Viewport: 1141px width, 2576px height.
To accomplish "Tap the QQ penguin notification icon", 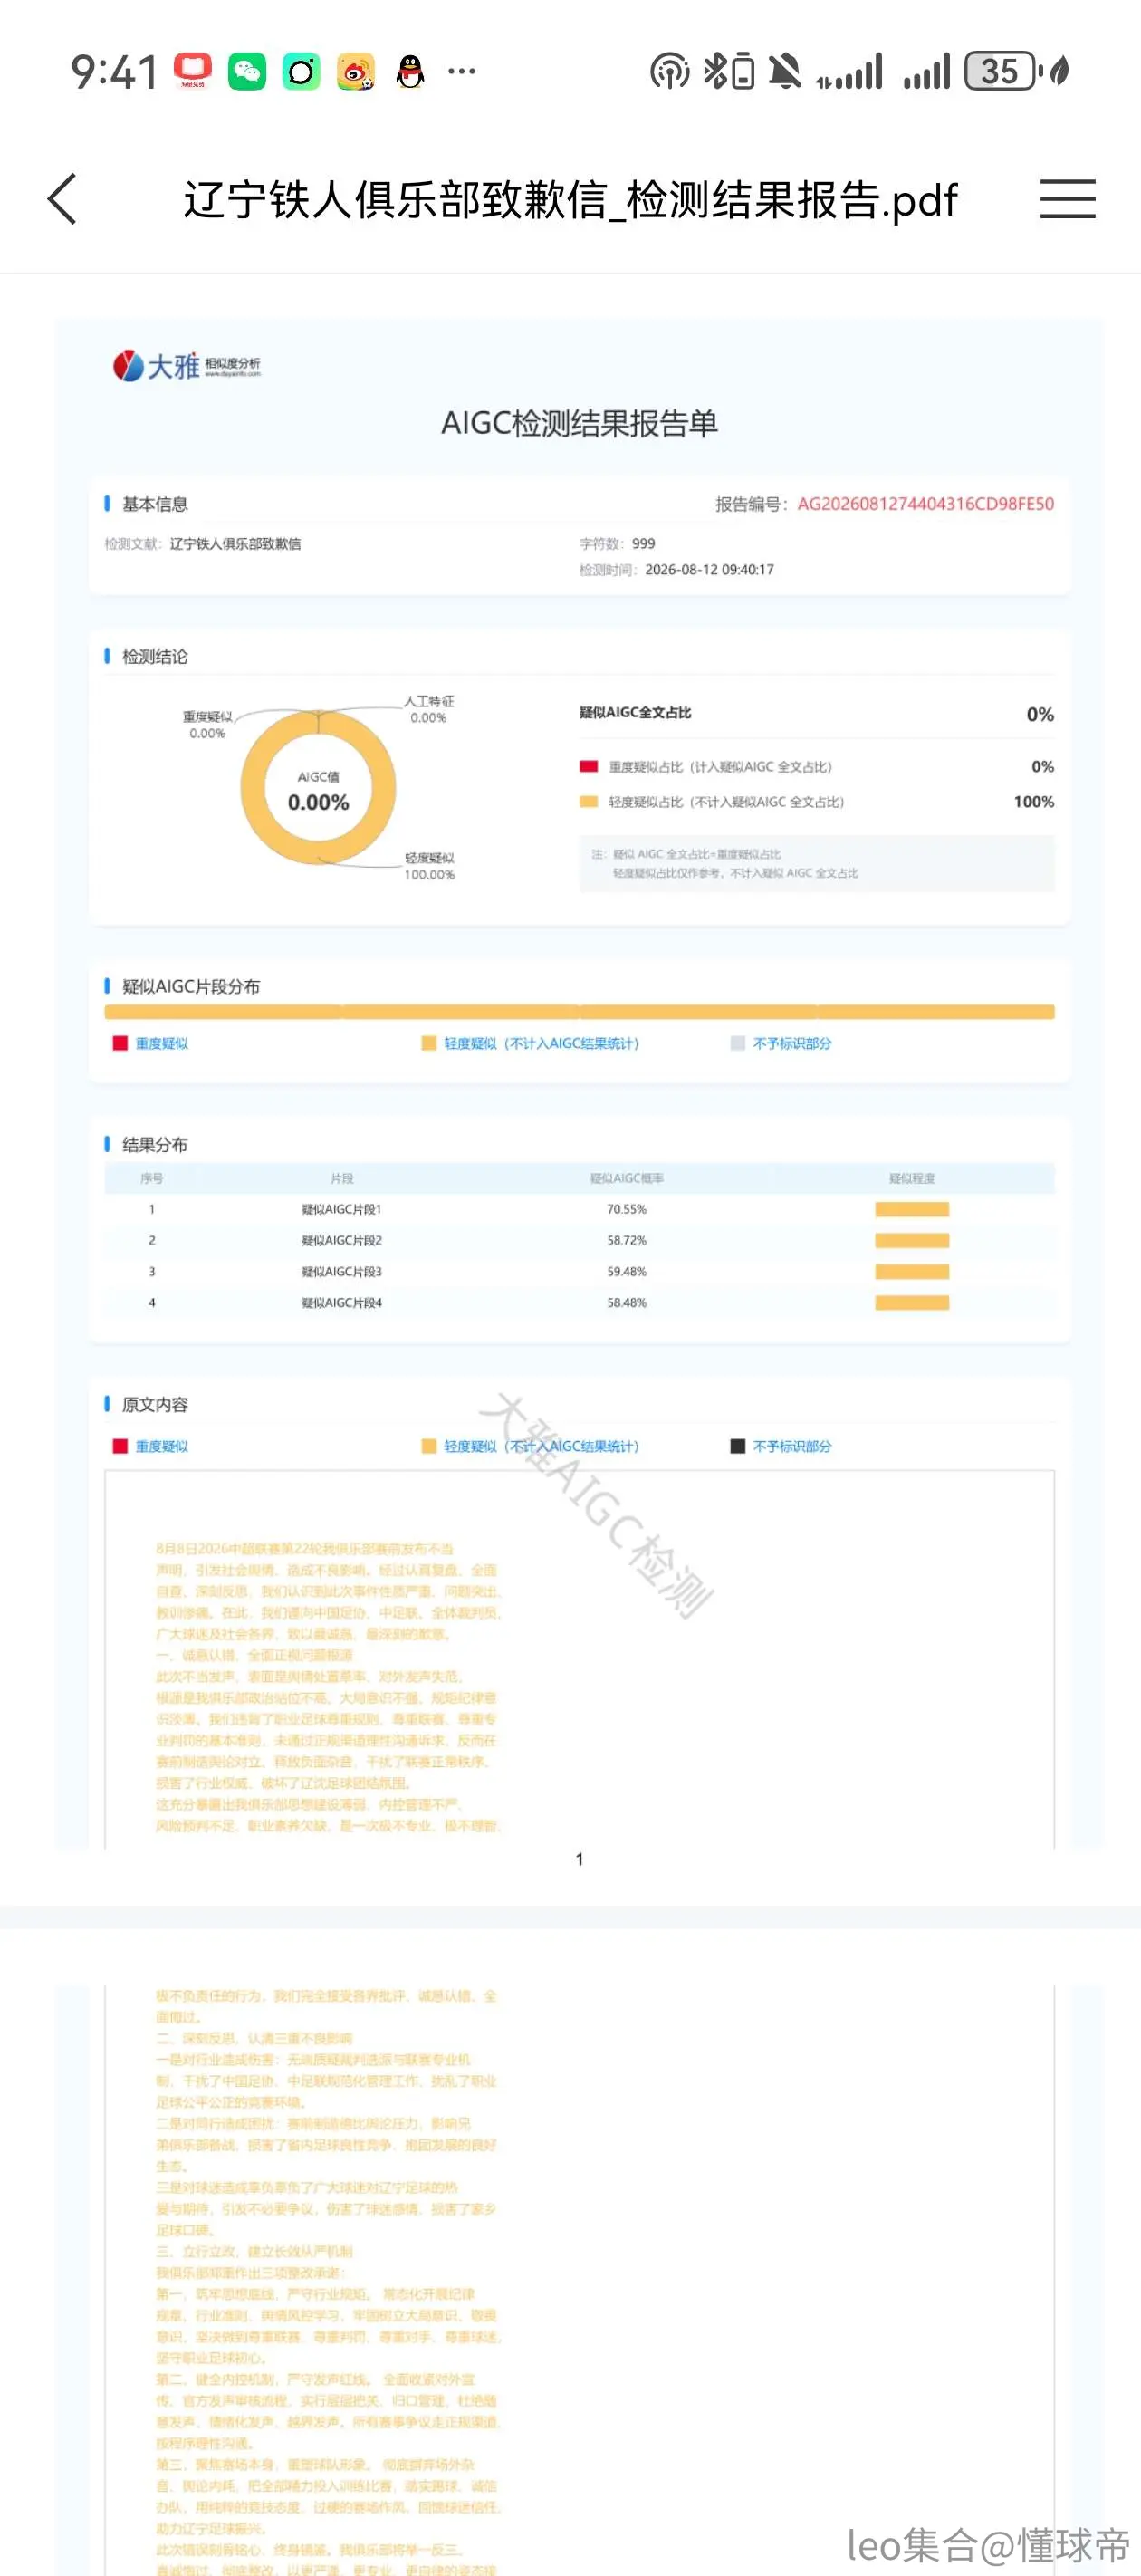I will [410, 71].
